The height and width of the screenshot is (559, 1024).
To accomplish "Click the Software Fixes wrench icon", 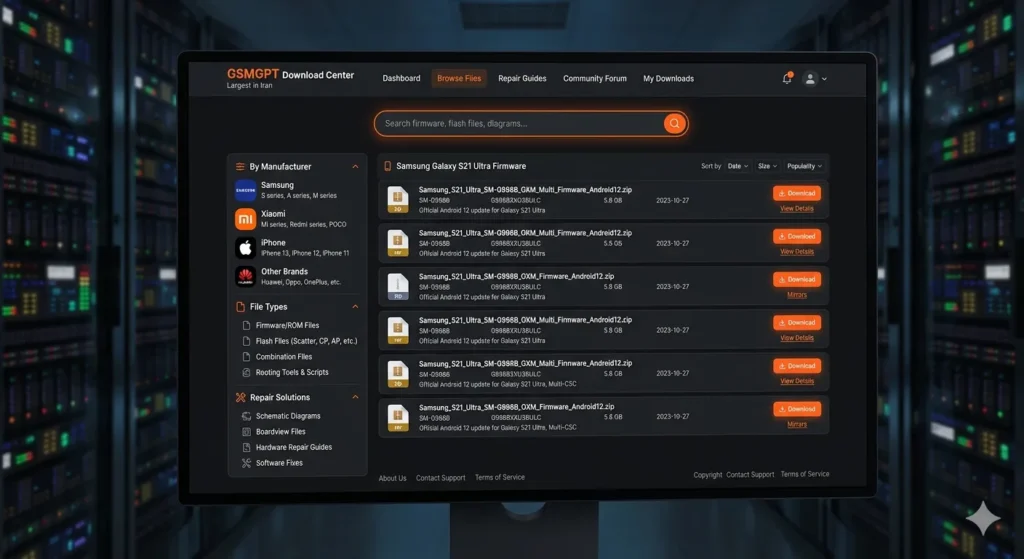I will pyautogui.click(x=246, y=463).
